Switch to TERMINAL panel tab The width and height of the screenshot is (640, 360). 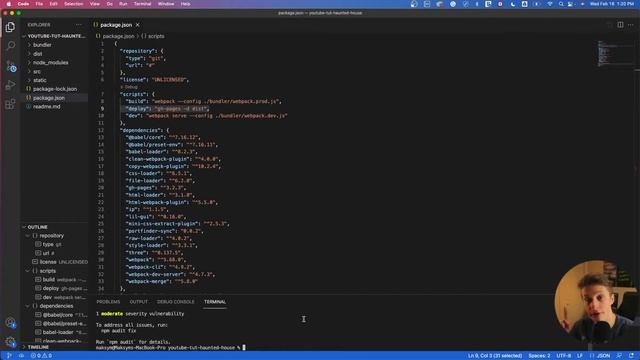(x=215, y=302)
